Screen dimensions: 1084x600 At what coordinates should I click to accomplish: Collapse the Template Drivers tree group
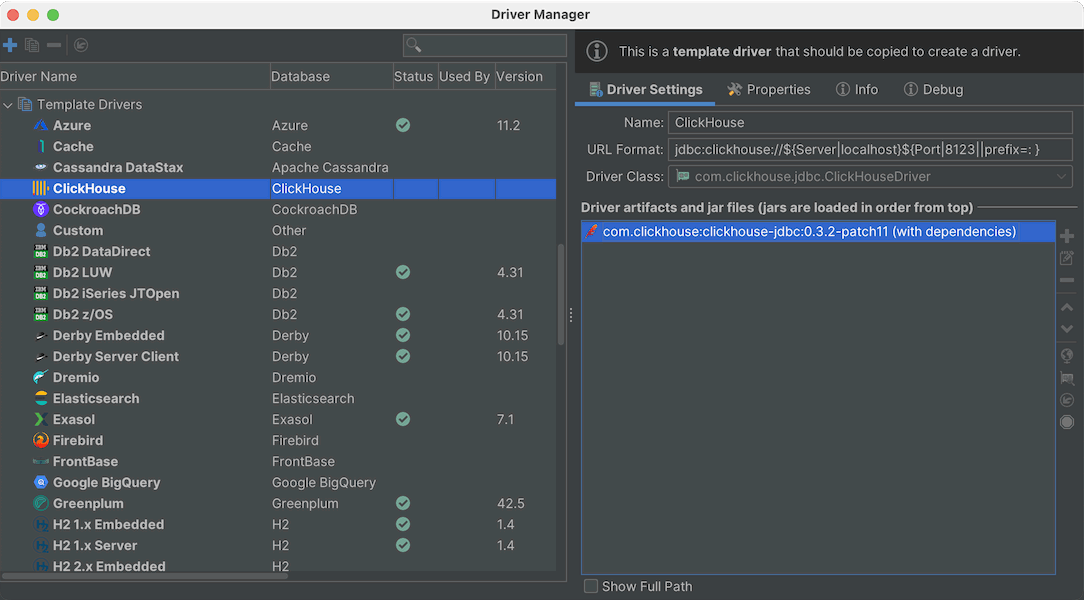pyautogui.click(x=8, y=105)
